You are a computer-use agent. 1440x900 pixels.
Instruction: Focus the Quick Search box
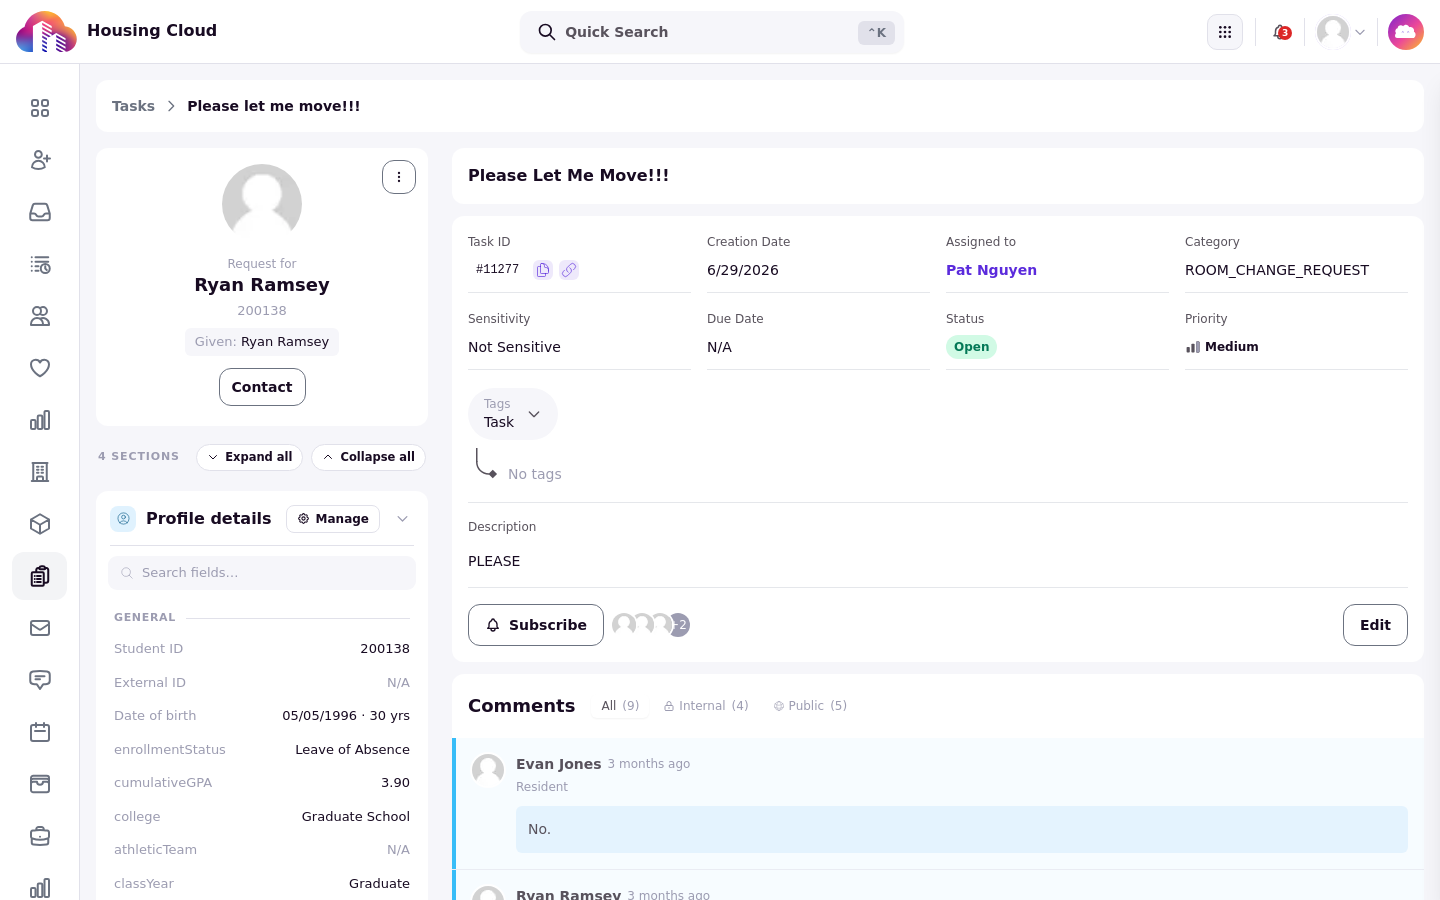712,32
